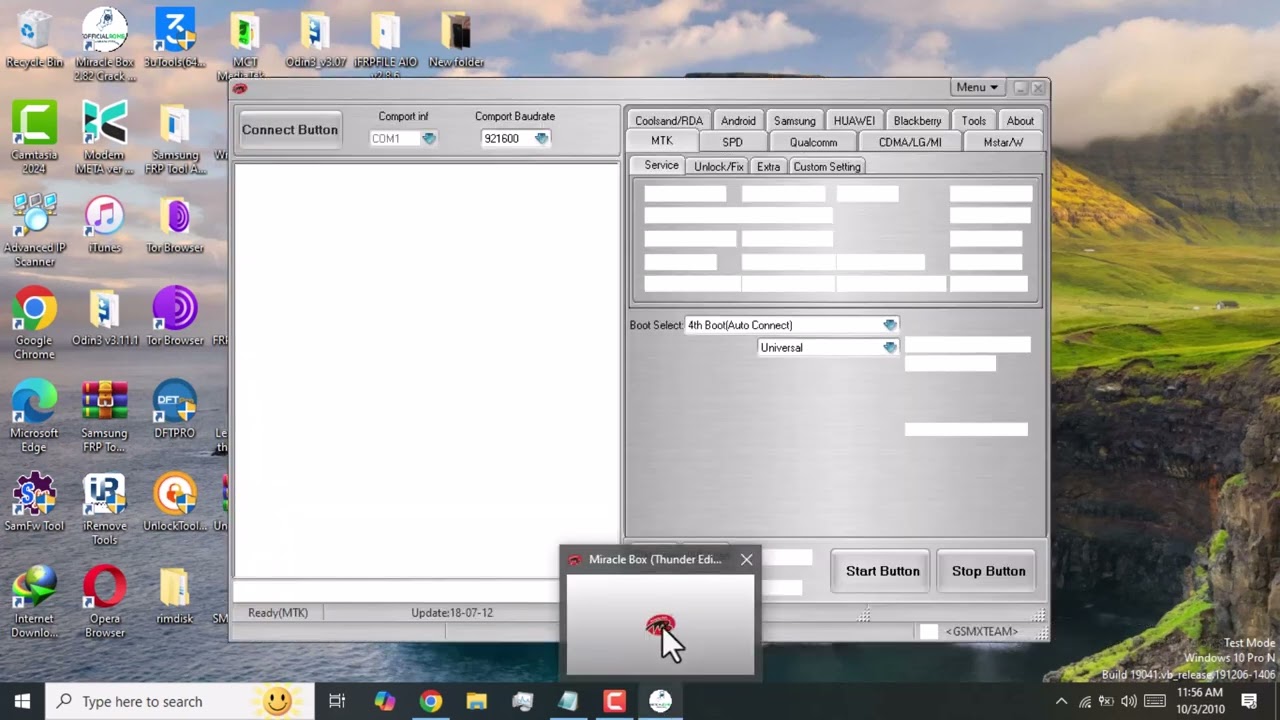The image size is (1280, 720).
Task: Open the SamFw Tool desktop icon
Action: (x=34, y=503)
